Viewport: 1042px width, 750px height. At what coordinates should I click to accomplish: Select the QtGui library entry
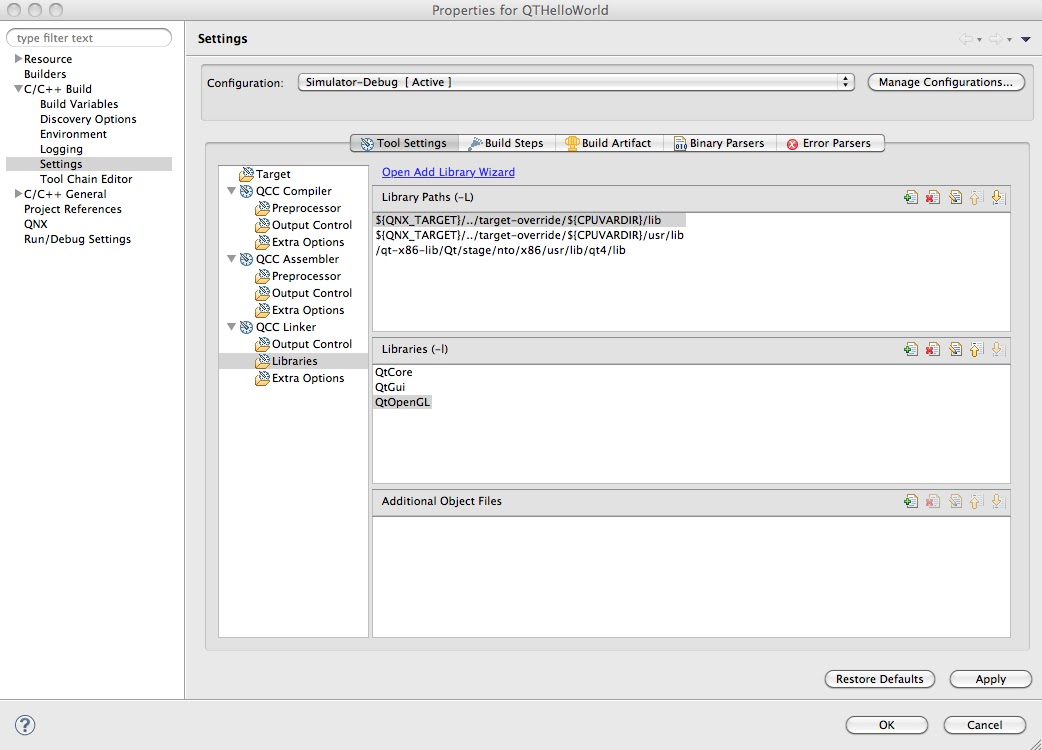click(389, 387)
